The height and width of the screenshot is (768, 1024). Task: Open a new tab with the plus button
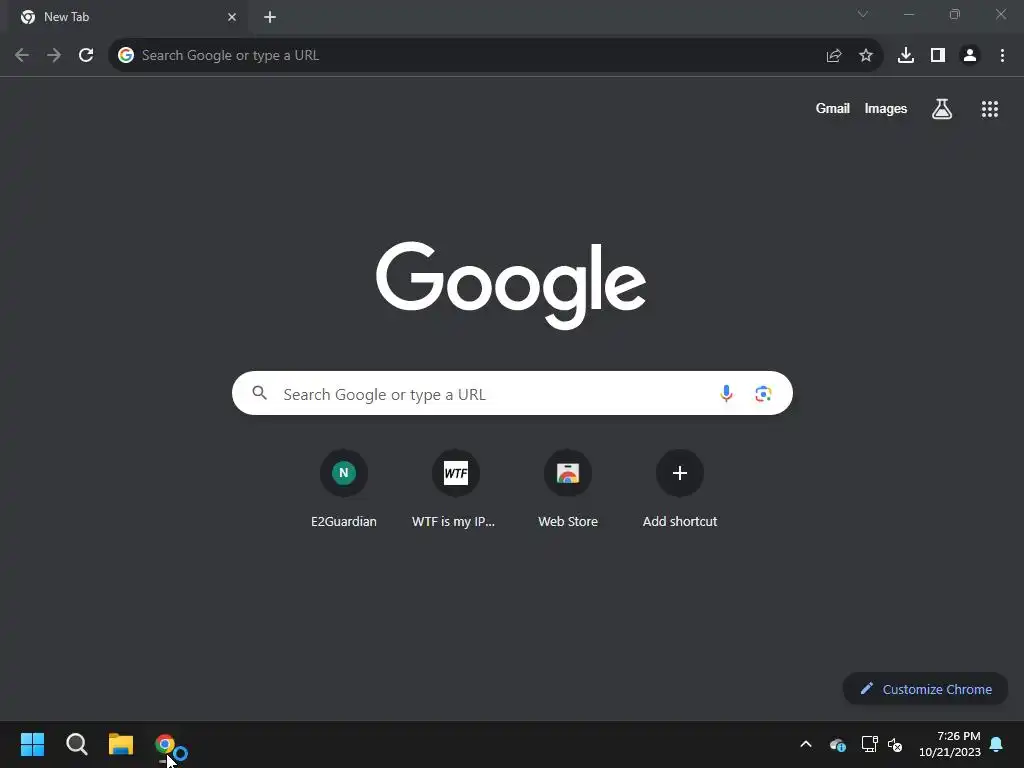(x=270, y=17)
